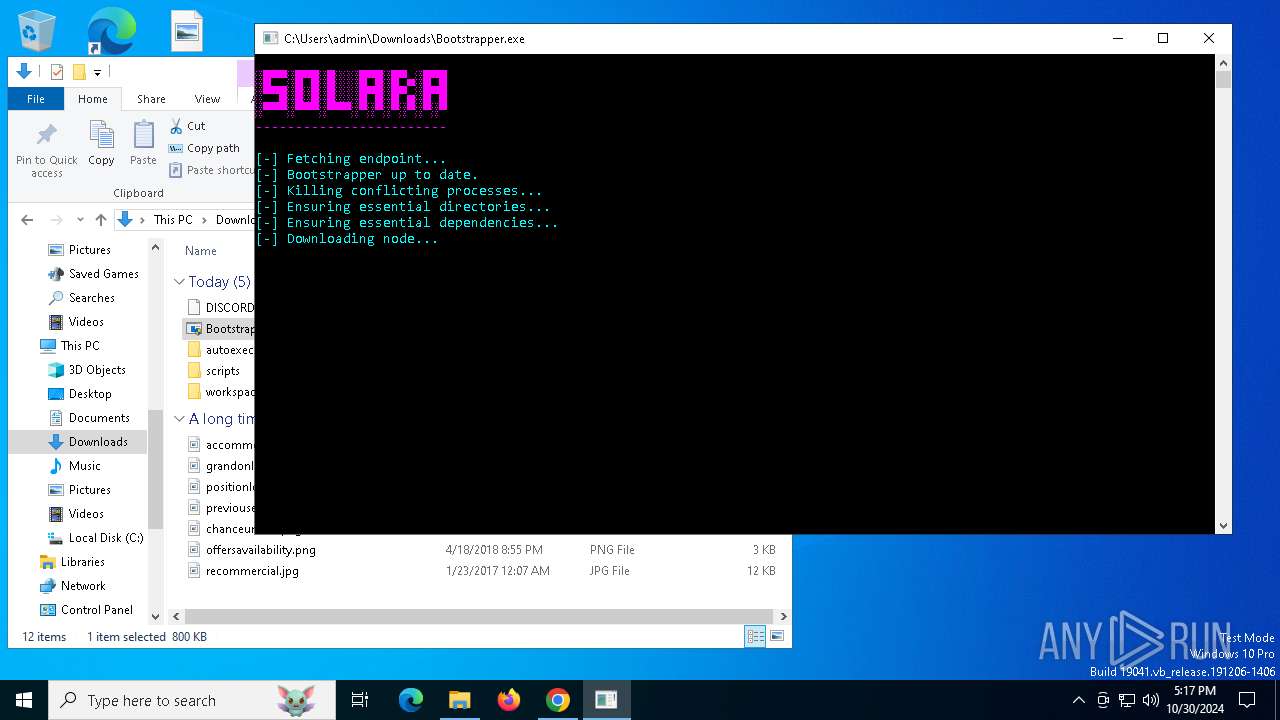Image resolution: width=1280 pixels, height=720 pixels.
Task: Select Network in navigation pane
Action: [x=72, y=586]
